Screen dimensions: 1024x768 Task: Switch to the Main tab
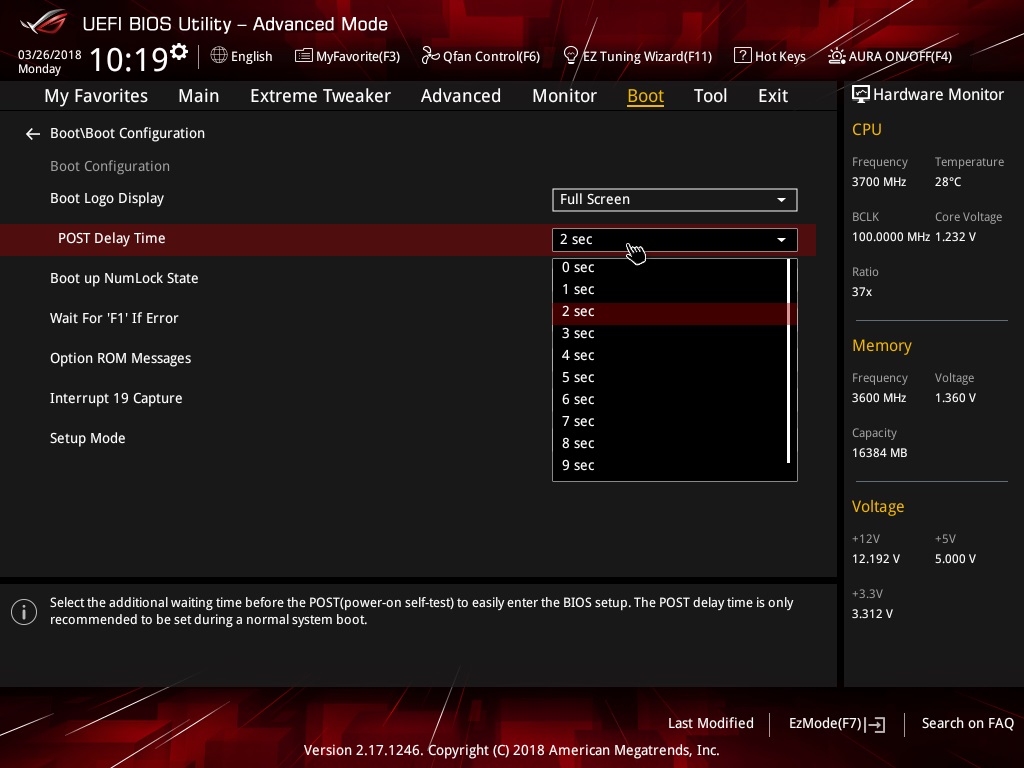[x=199, y=96]
